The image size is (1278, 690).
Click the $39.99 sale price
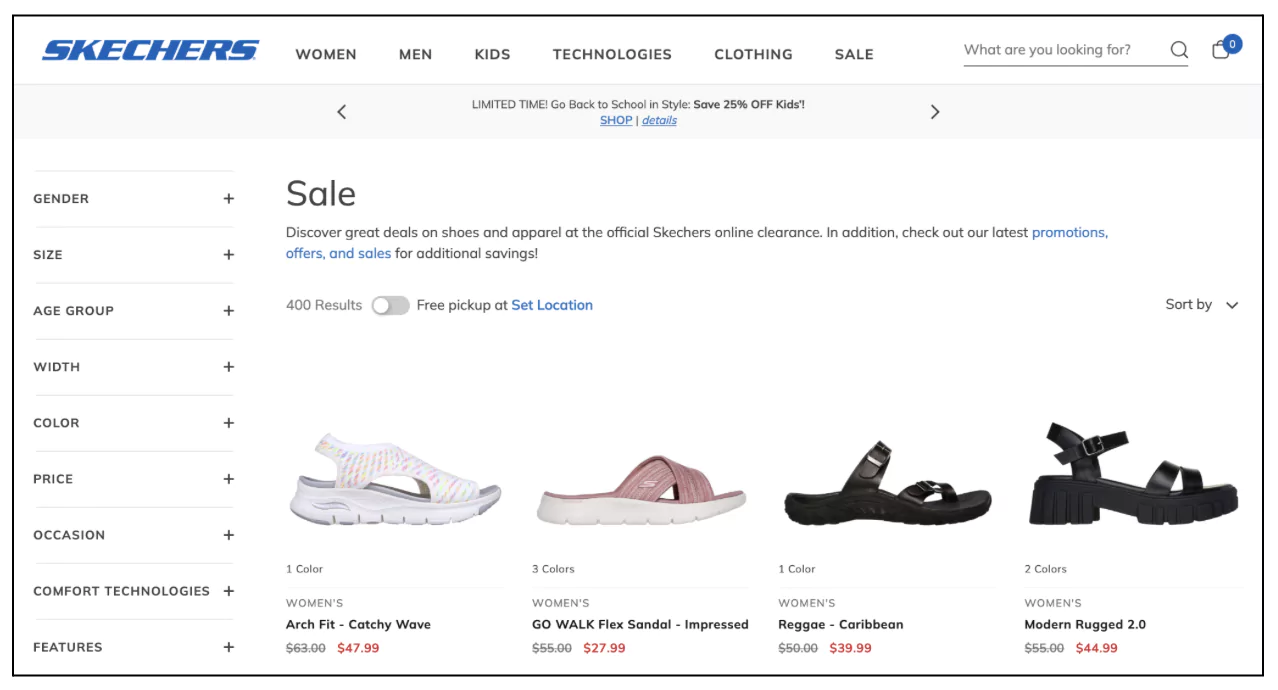[x=850, y=648]
